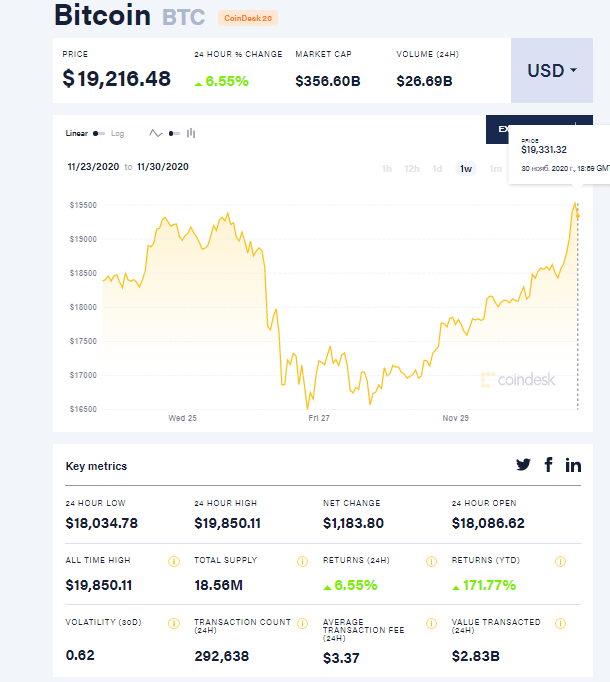Click the chart's latest price marker
This screenshot has width=610, height=682.
click(x=576, y=207)
